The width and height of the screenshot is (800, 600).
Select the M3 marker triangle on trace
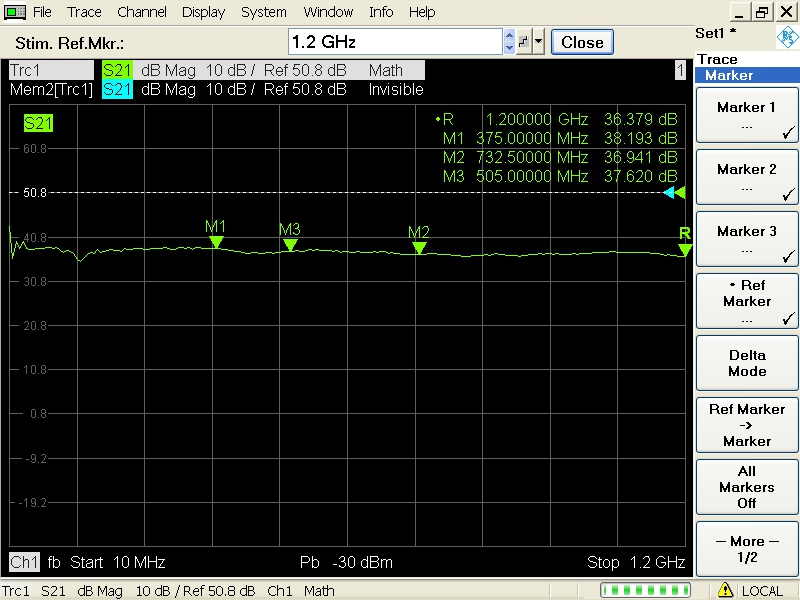point(290,245)
